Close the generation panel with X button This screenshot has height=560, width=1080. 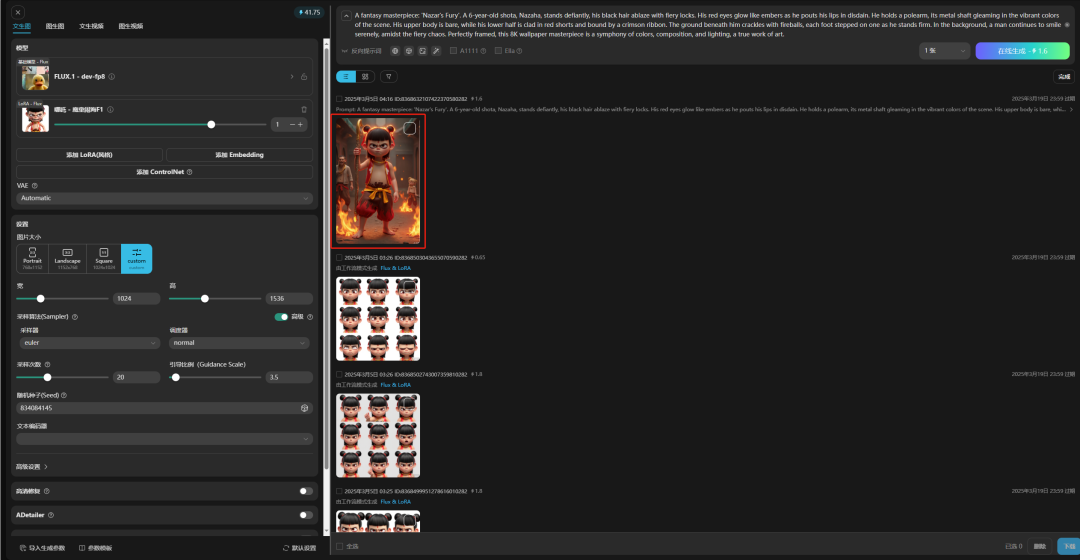pyautogui.click(x=18, y=12)
